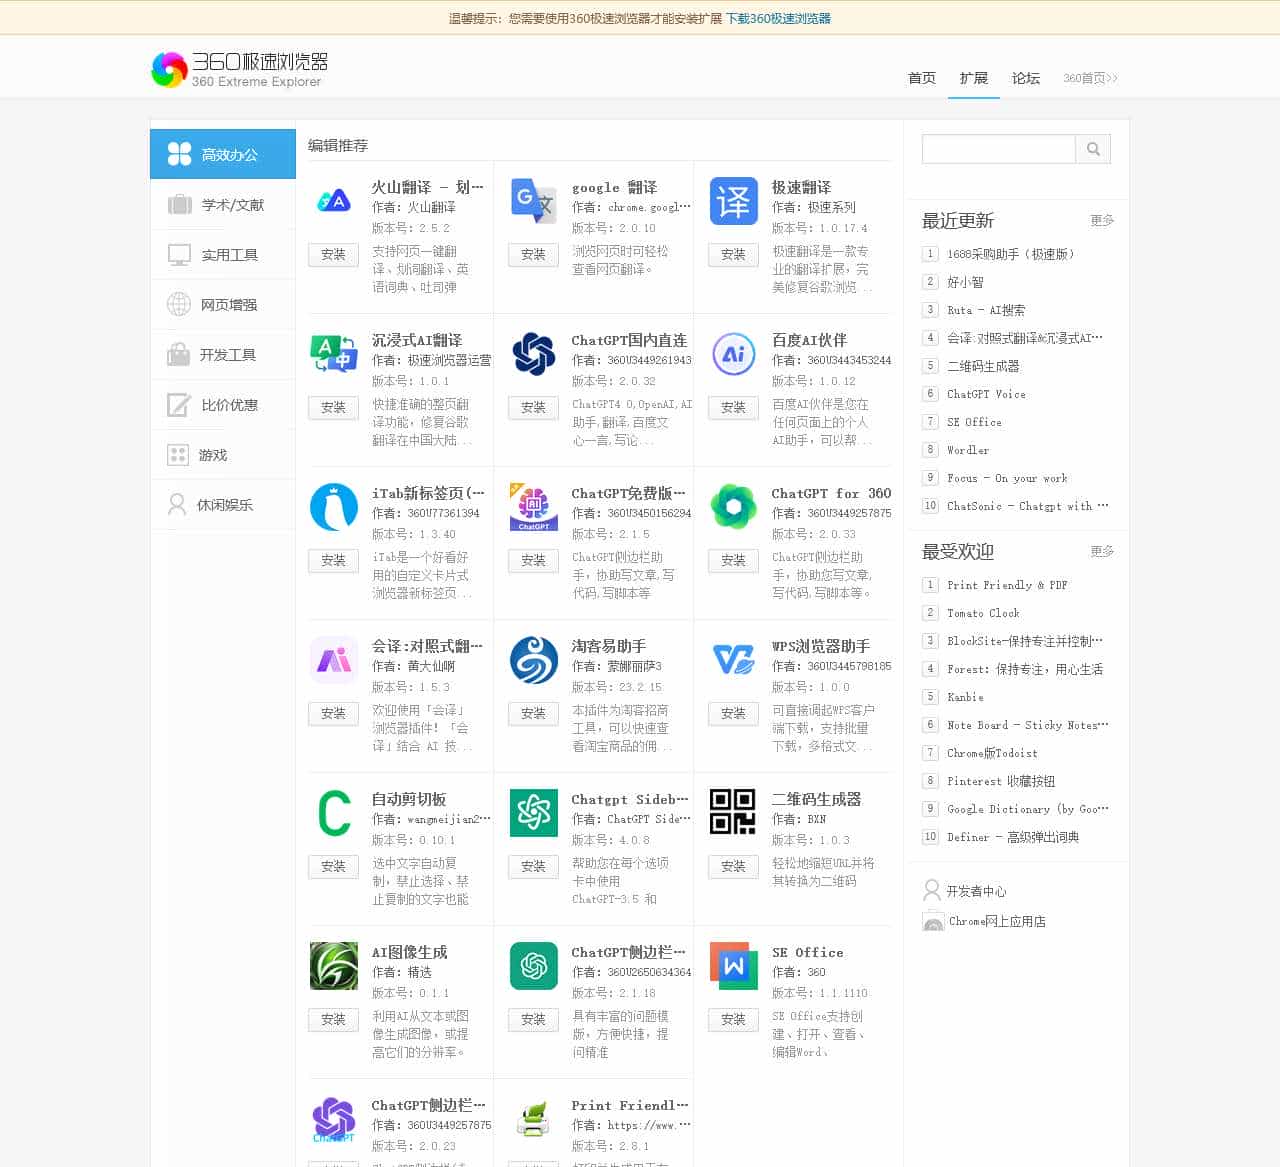
Task: Open Ruta - AI搜索 in recent updates
Action: pos(986,310)
